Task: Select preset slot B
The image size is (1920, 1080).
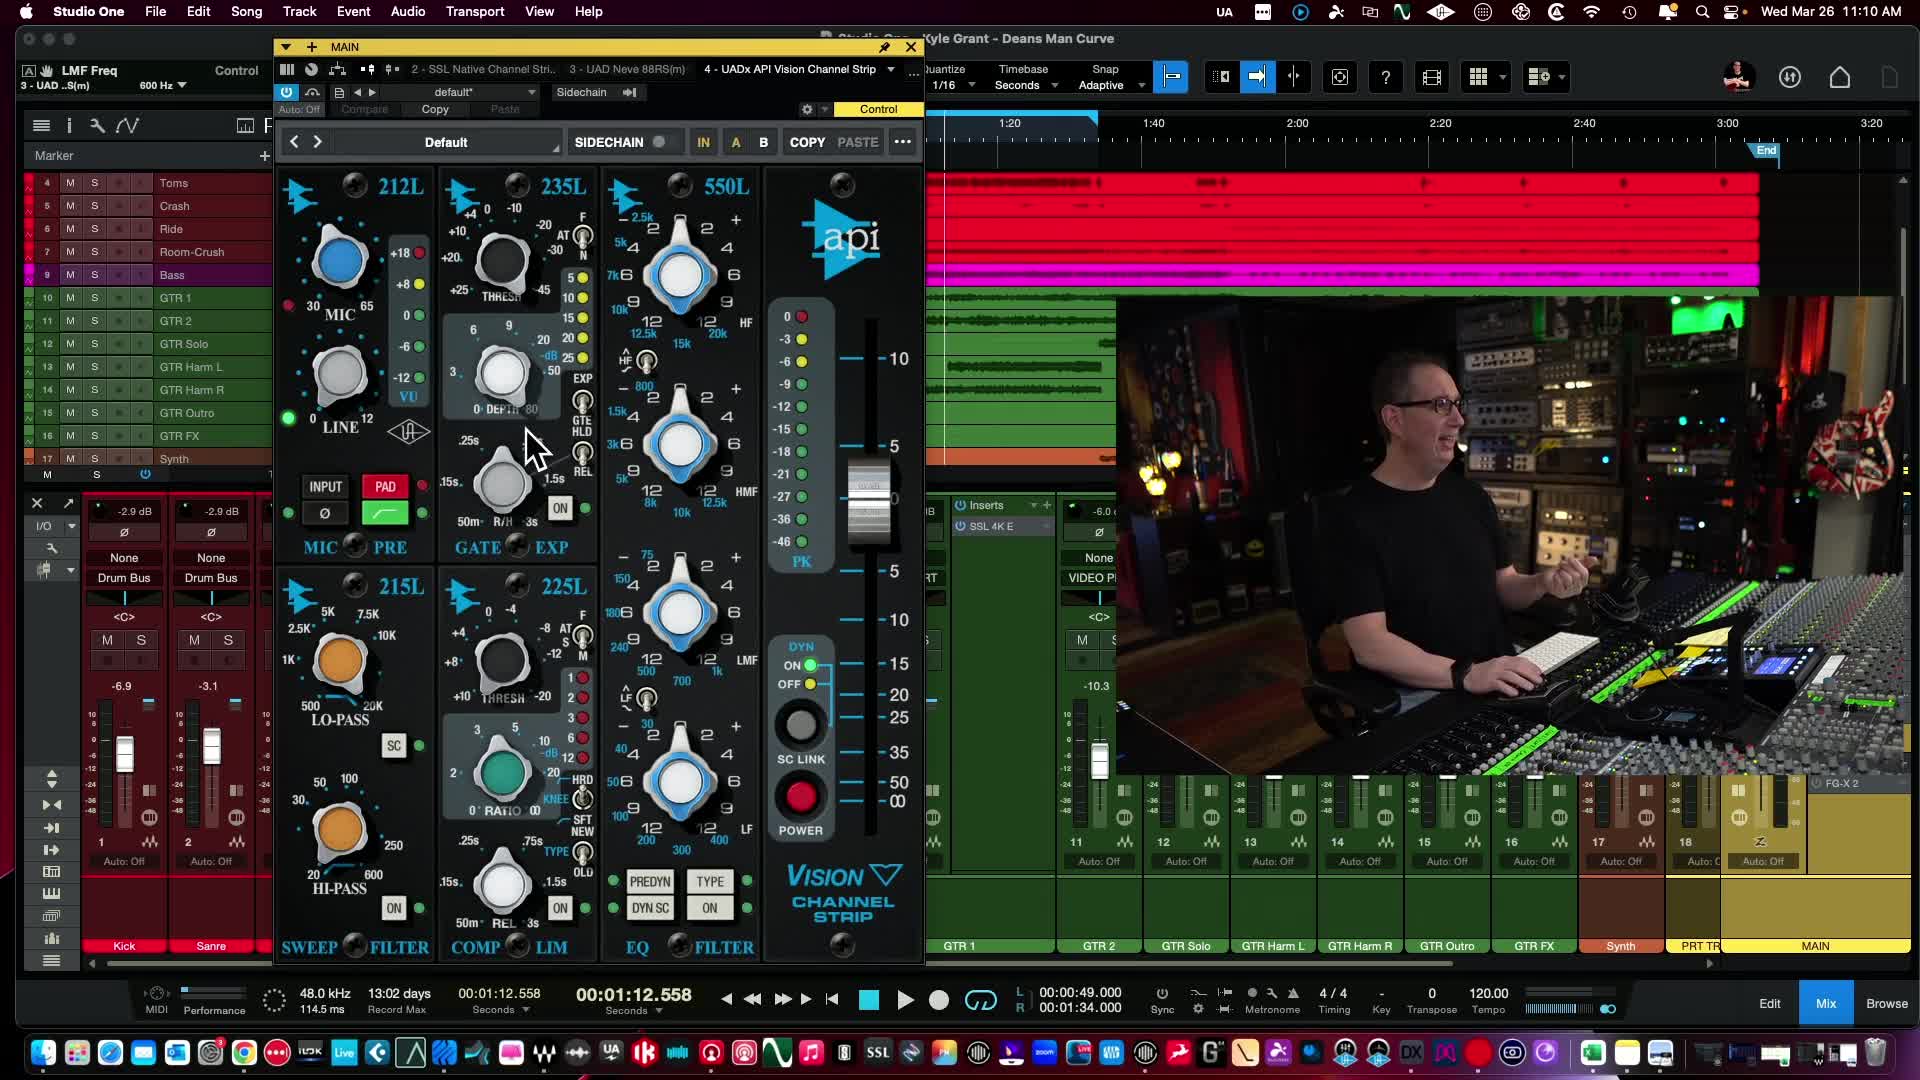Action: coord(764,142)
